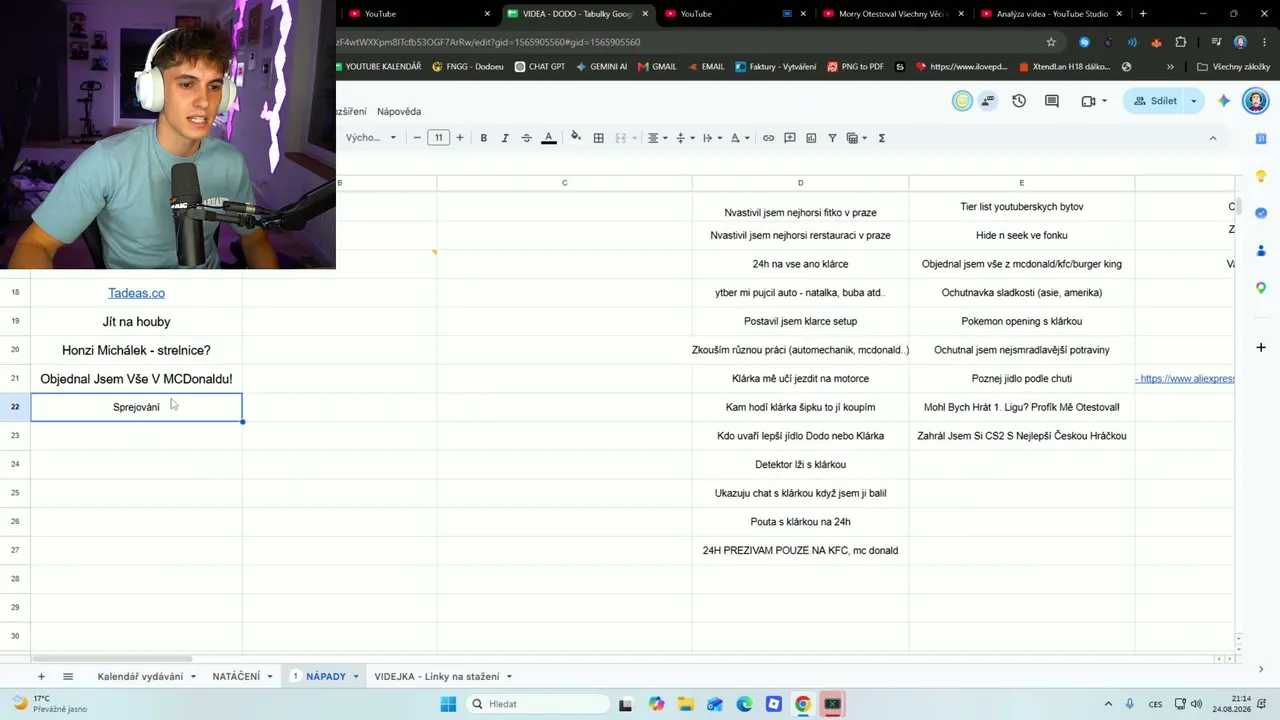Select column D header
1280x720 pixels.
pos(800,183)
